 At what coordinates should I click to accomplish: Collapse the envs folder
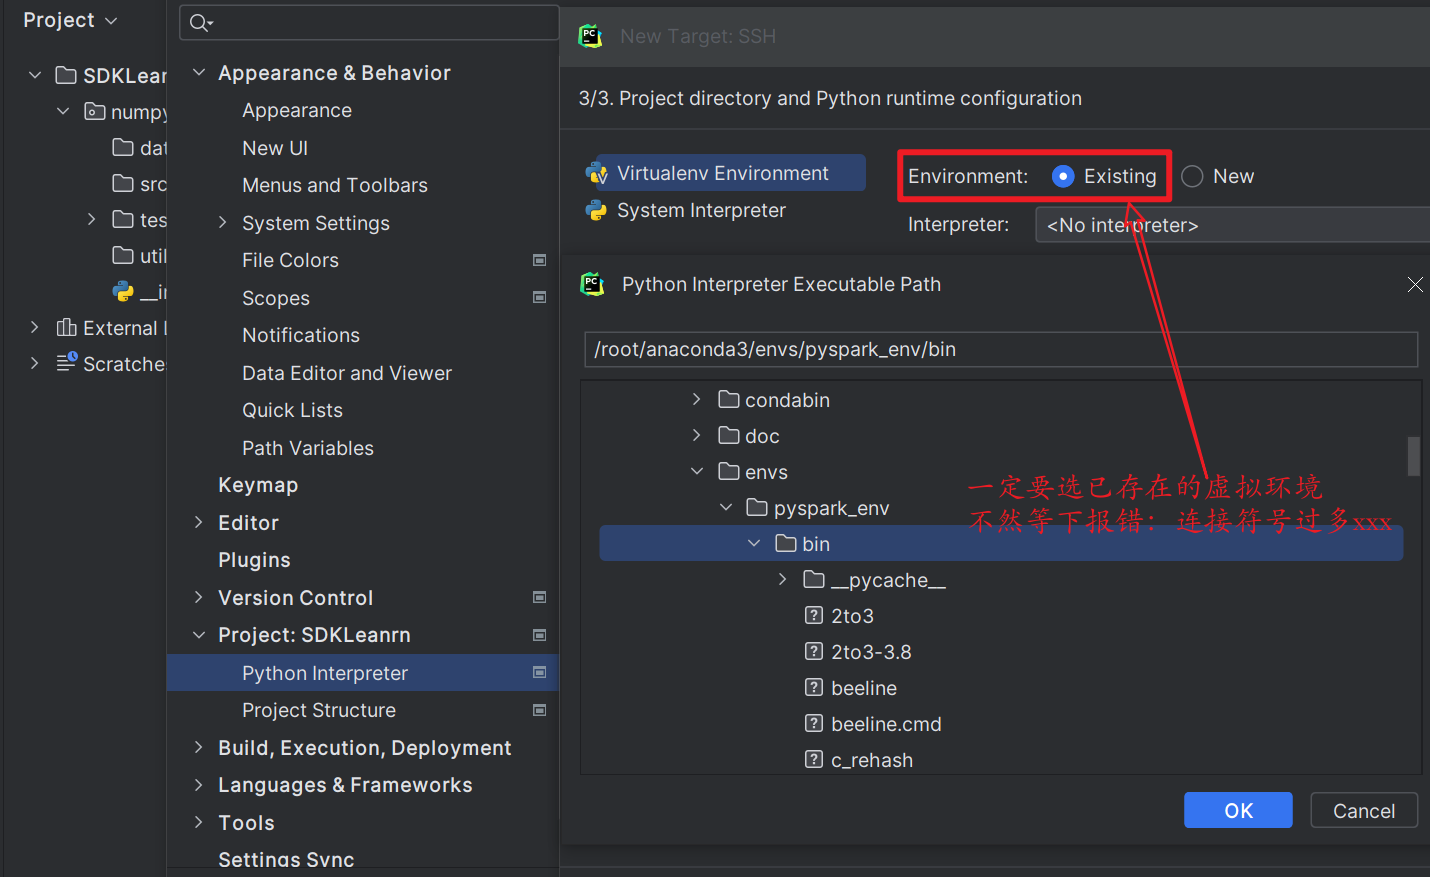pos(697,472)
